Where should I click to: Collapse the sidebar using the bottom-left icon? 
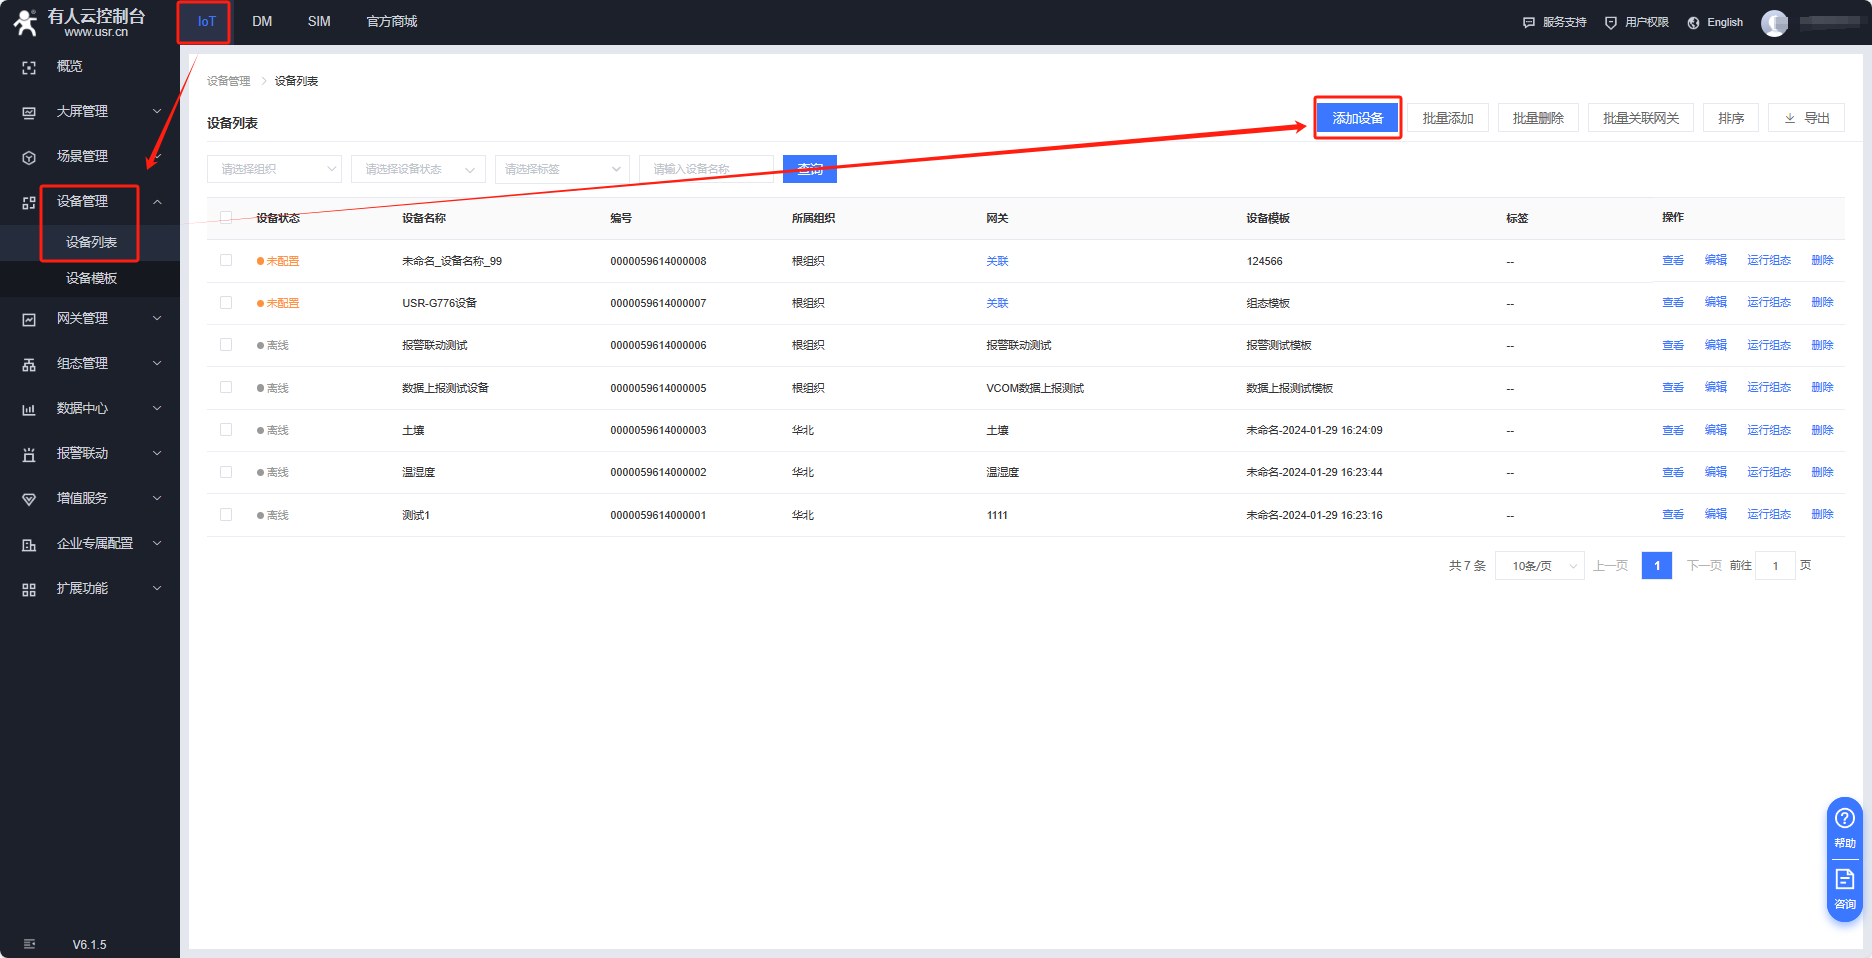coord(29,944)
